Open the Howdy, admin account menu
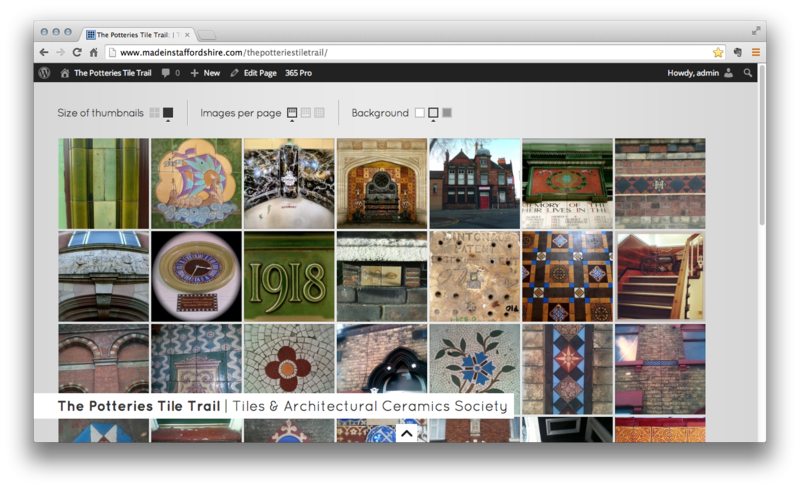This screenshot has width=800, height=489. tap(700, 73)
